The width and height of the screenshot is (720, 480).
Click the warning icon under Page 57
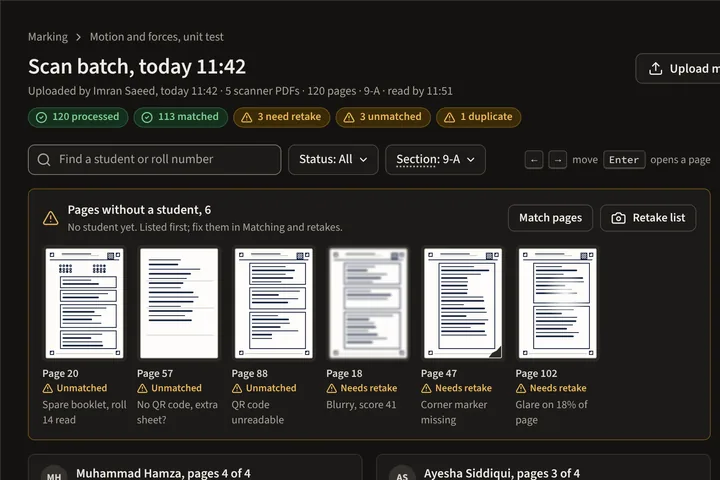142,389
